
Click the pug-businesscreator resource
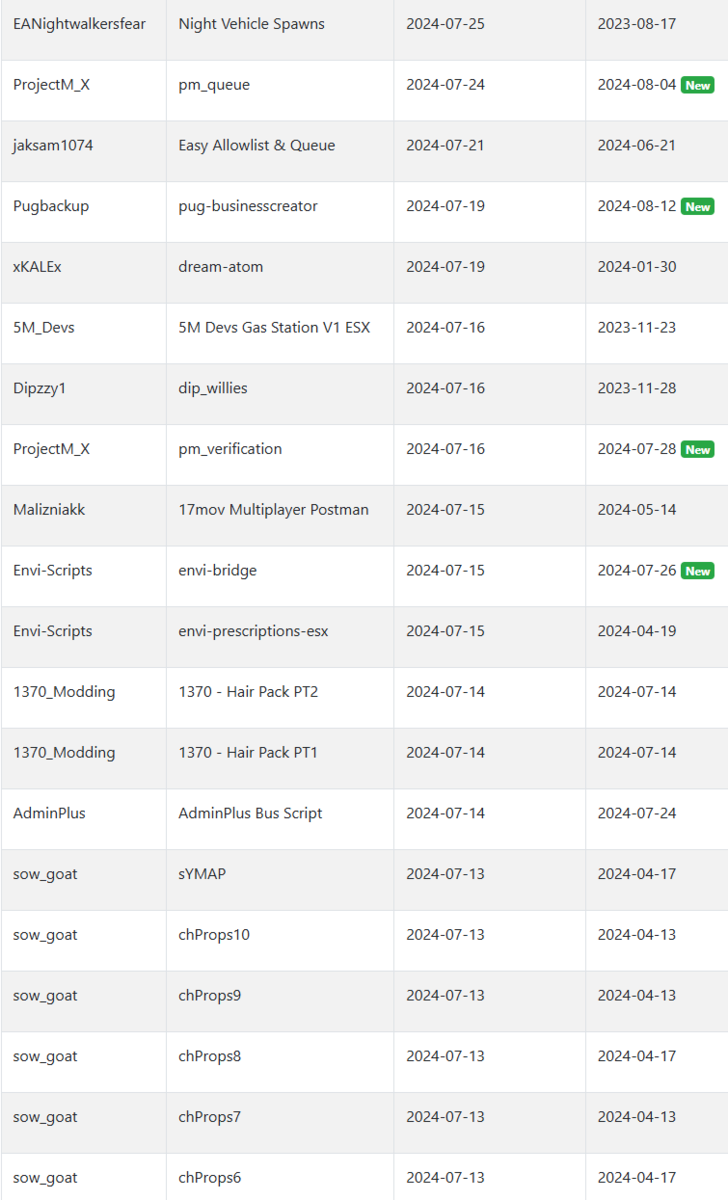tap(248, 206)
